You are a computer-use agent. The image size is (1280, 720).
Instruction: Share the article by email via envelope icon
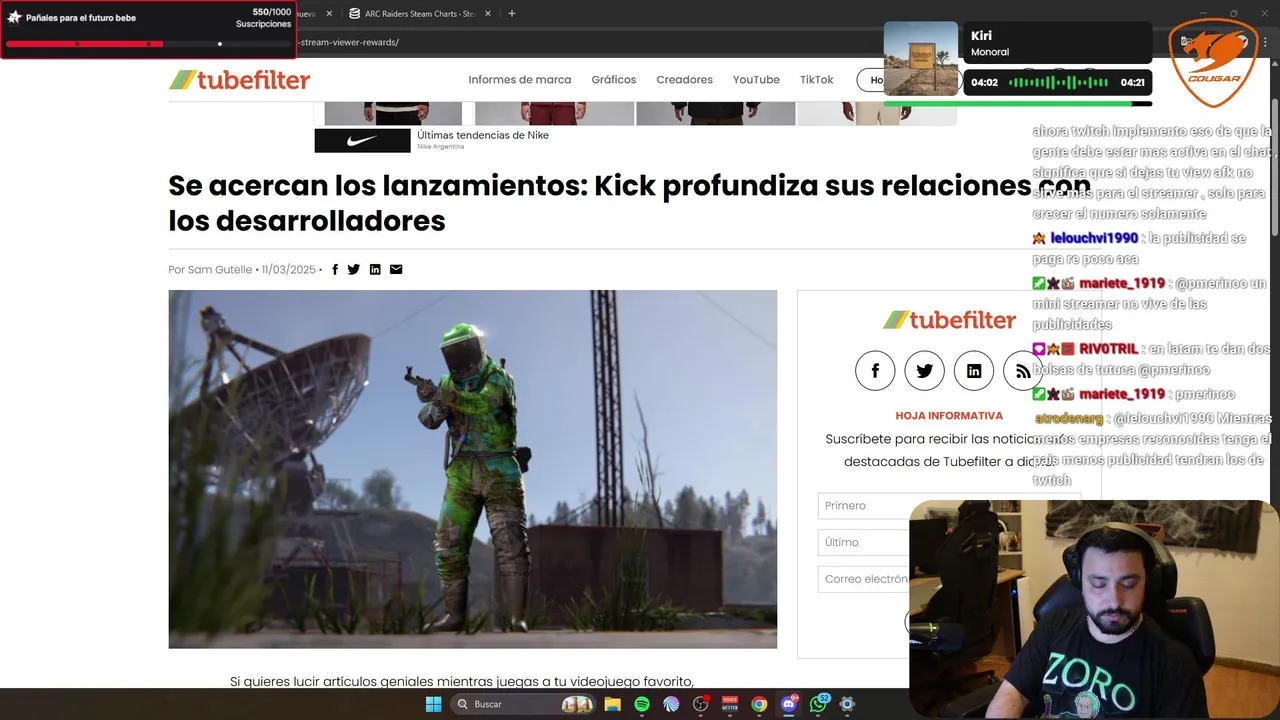tap(396, 269)
